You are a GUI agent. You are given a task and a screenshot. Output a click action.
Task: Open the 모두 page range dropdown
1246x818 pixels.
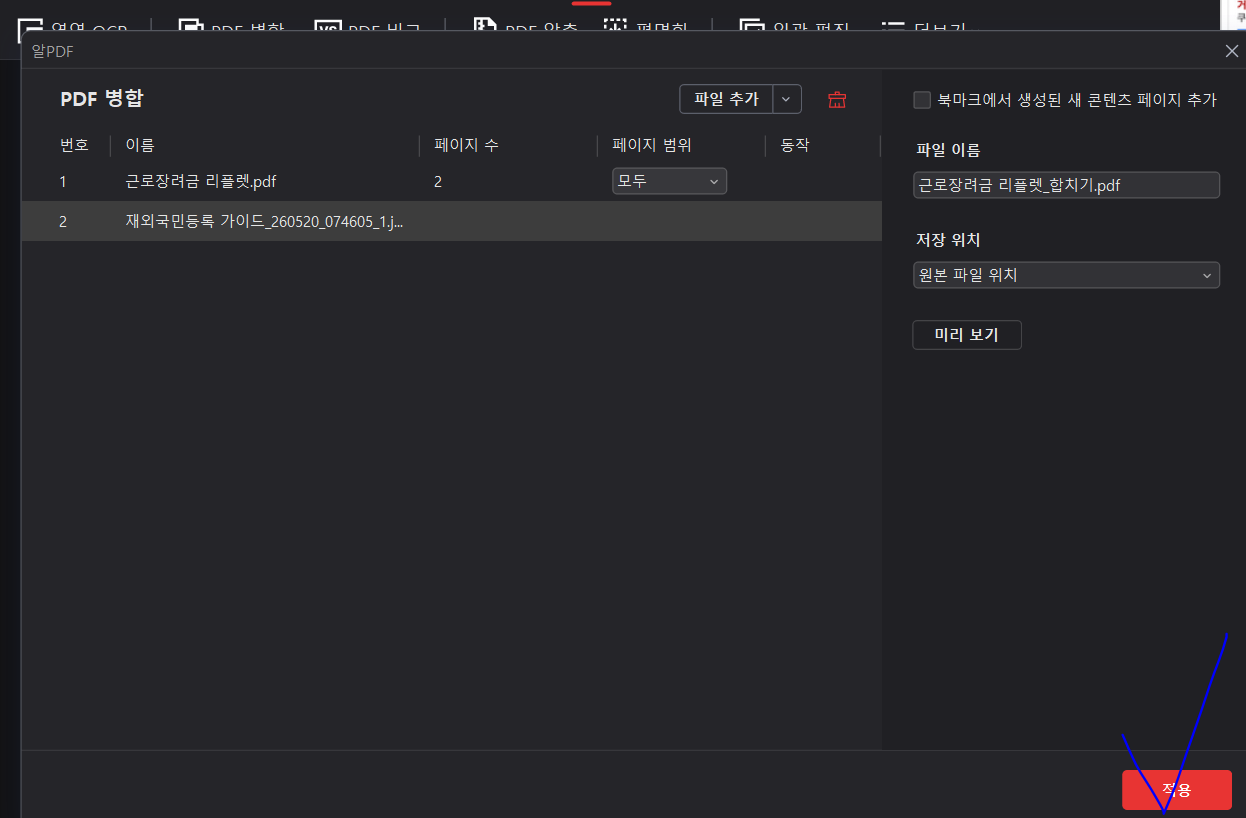click(669, 181)
